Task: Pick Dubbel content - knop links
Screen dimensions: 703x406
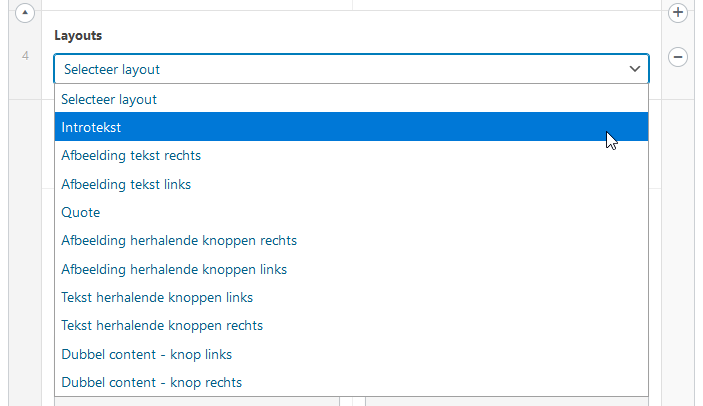Action: [352, 354]
